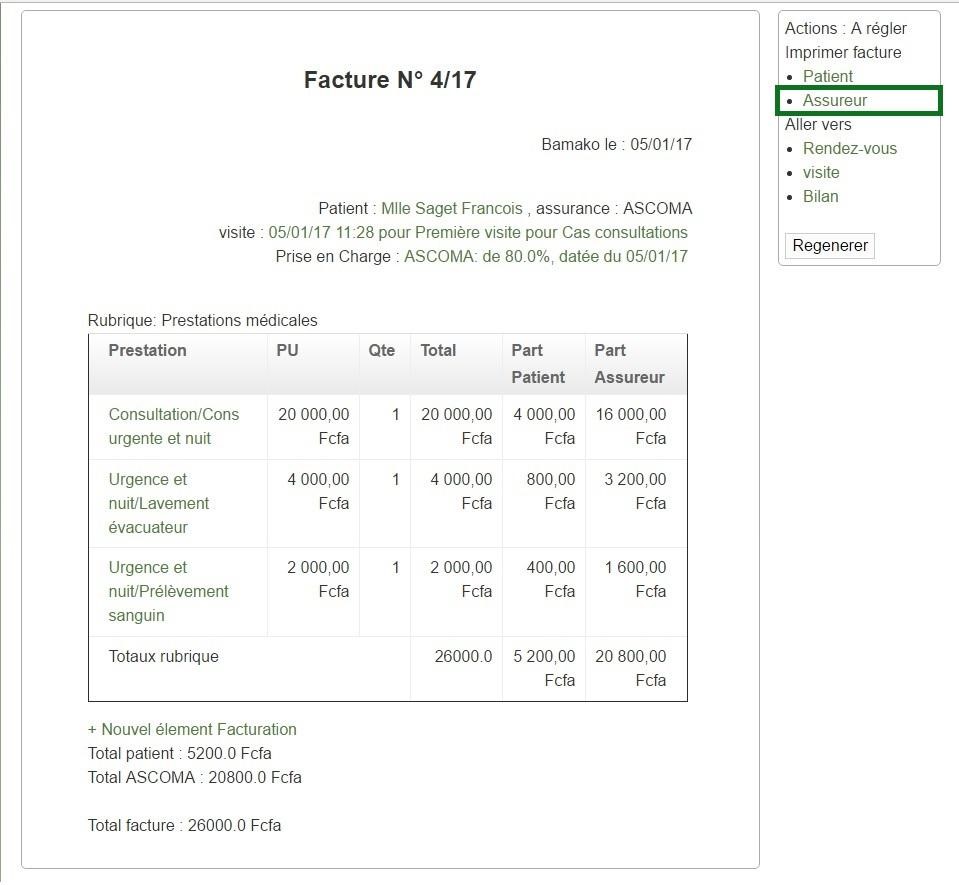
Task: Open the Bilan link
Action: (820, 196)
